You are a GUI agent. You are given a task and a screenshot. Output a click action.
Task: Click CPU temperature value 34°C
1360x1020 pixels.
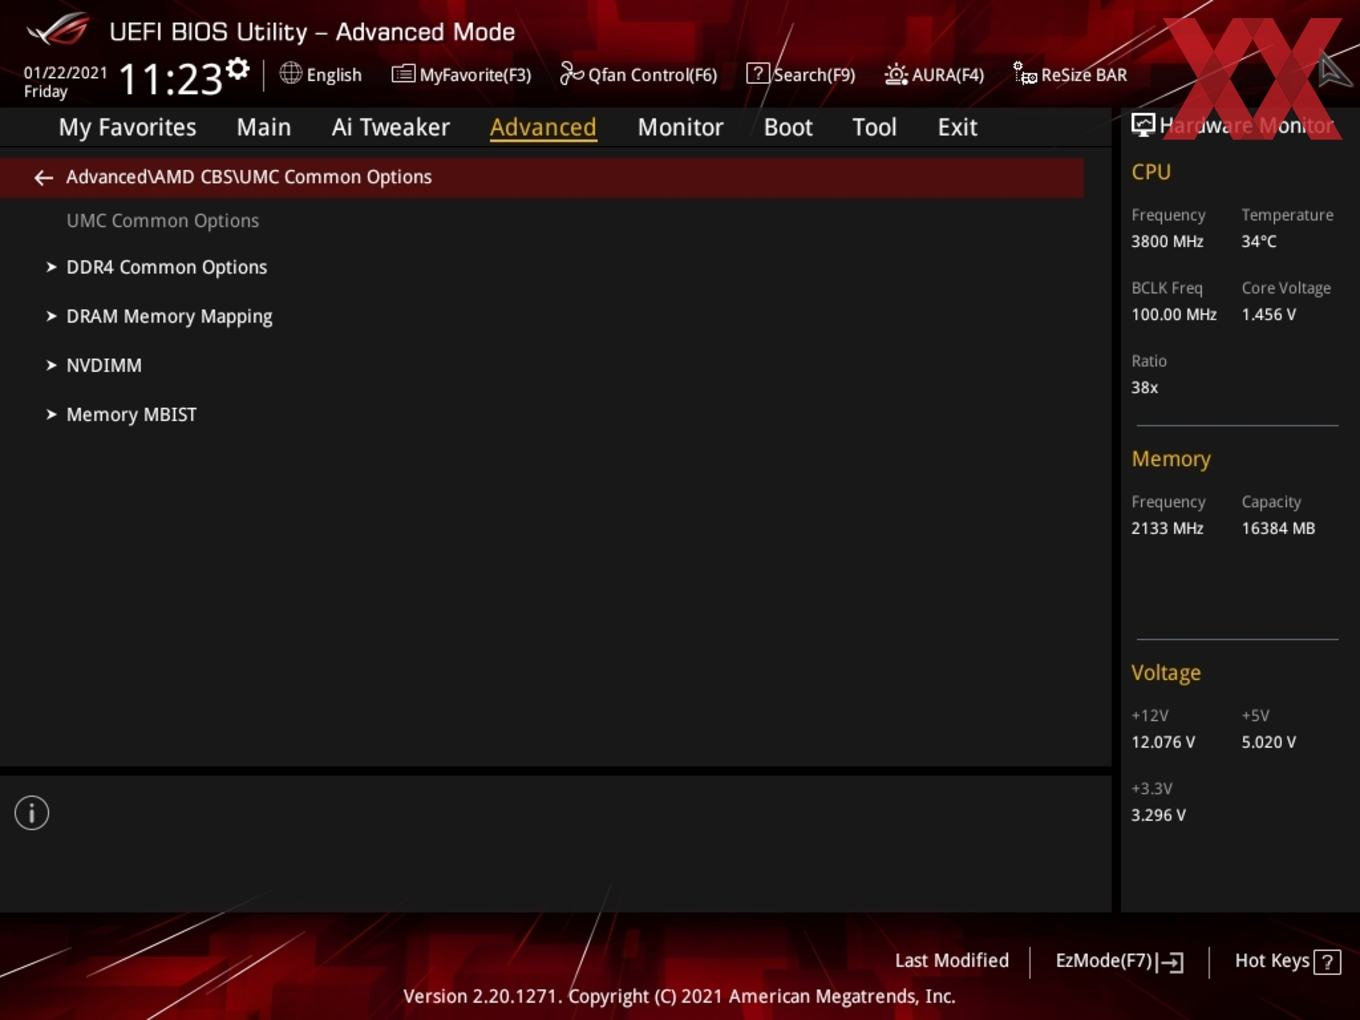[x=1259, y=241]
